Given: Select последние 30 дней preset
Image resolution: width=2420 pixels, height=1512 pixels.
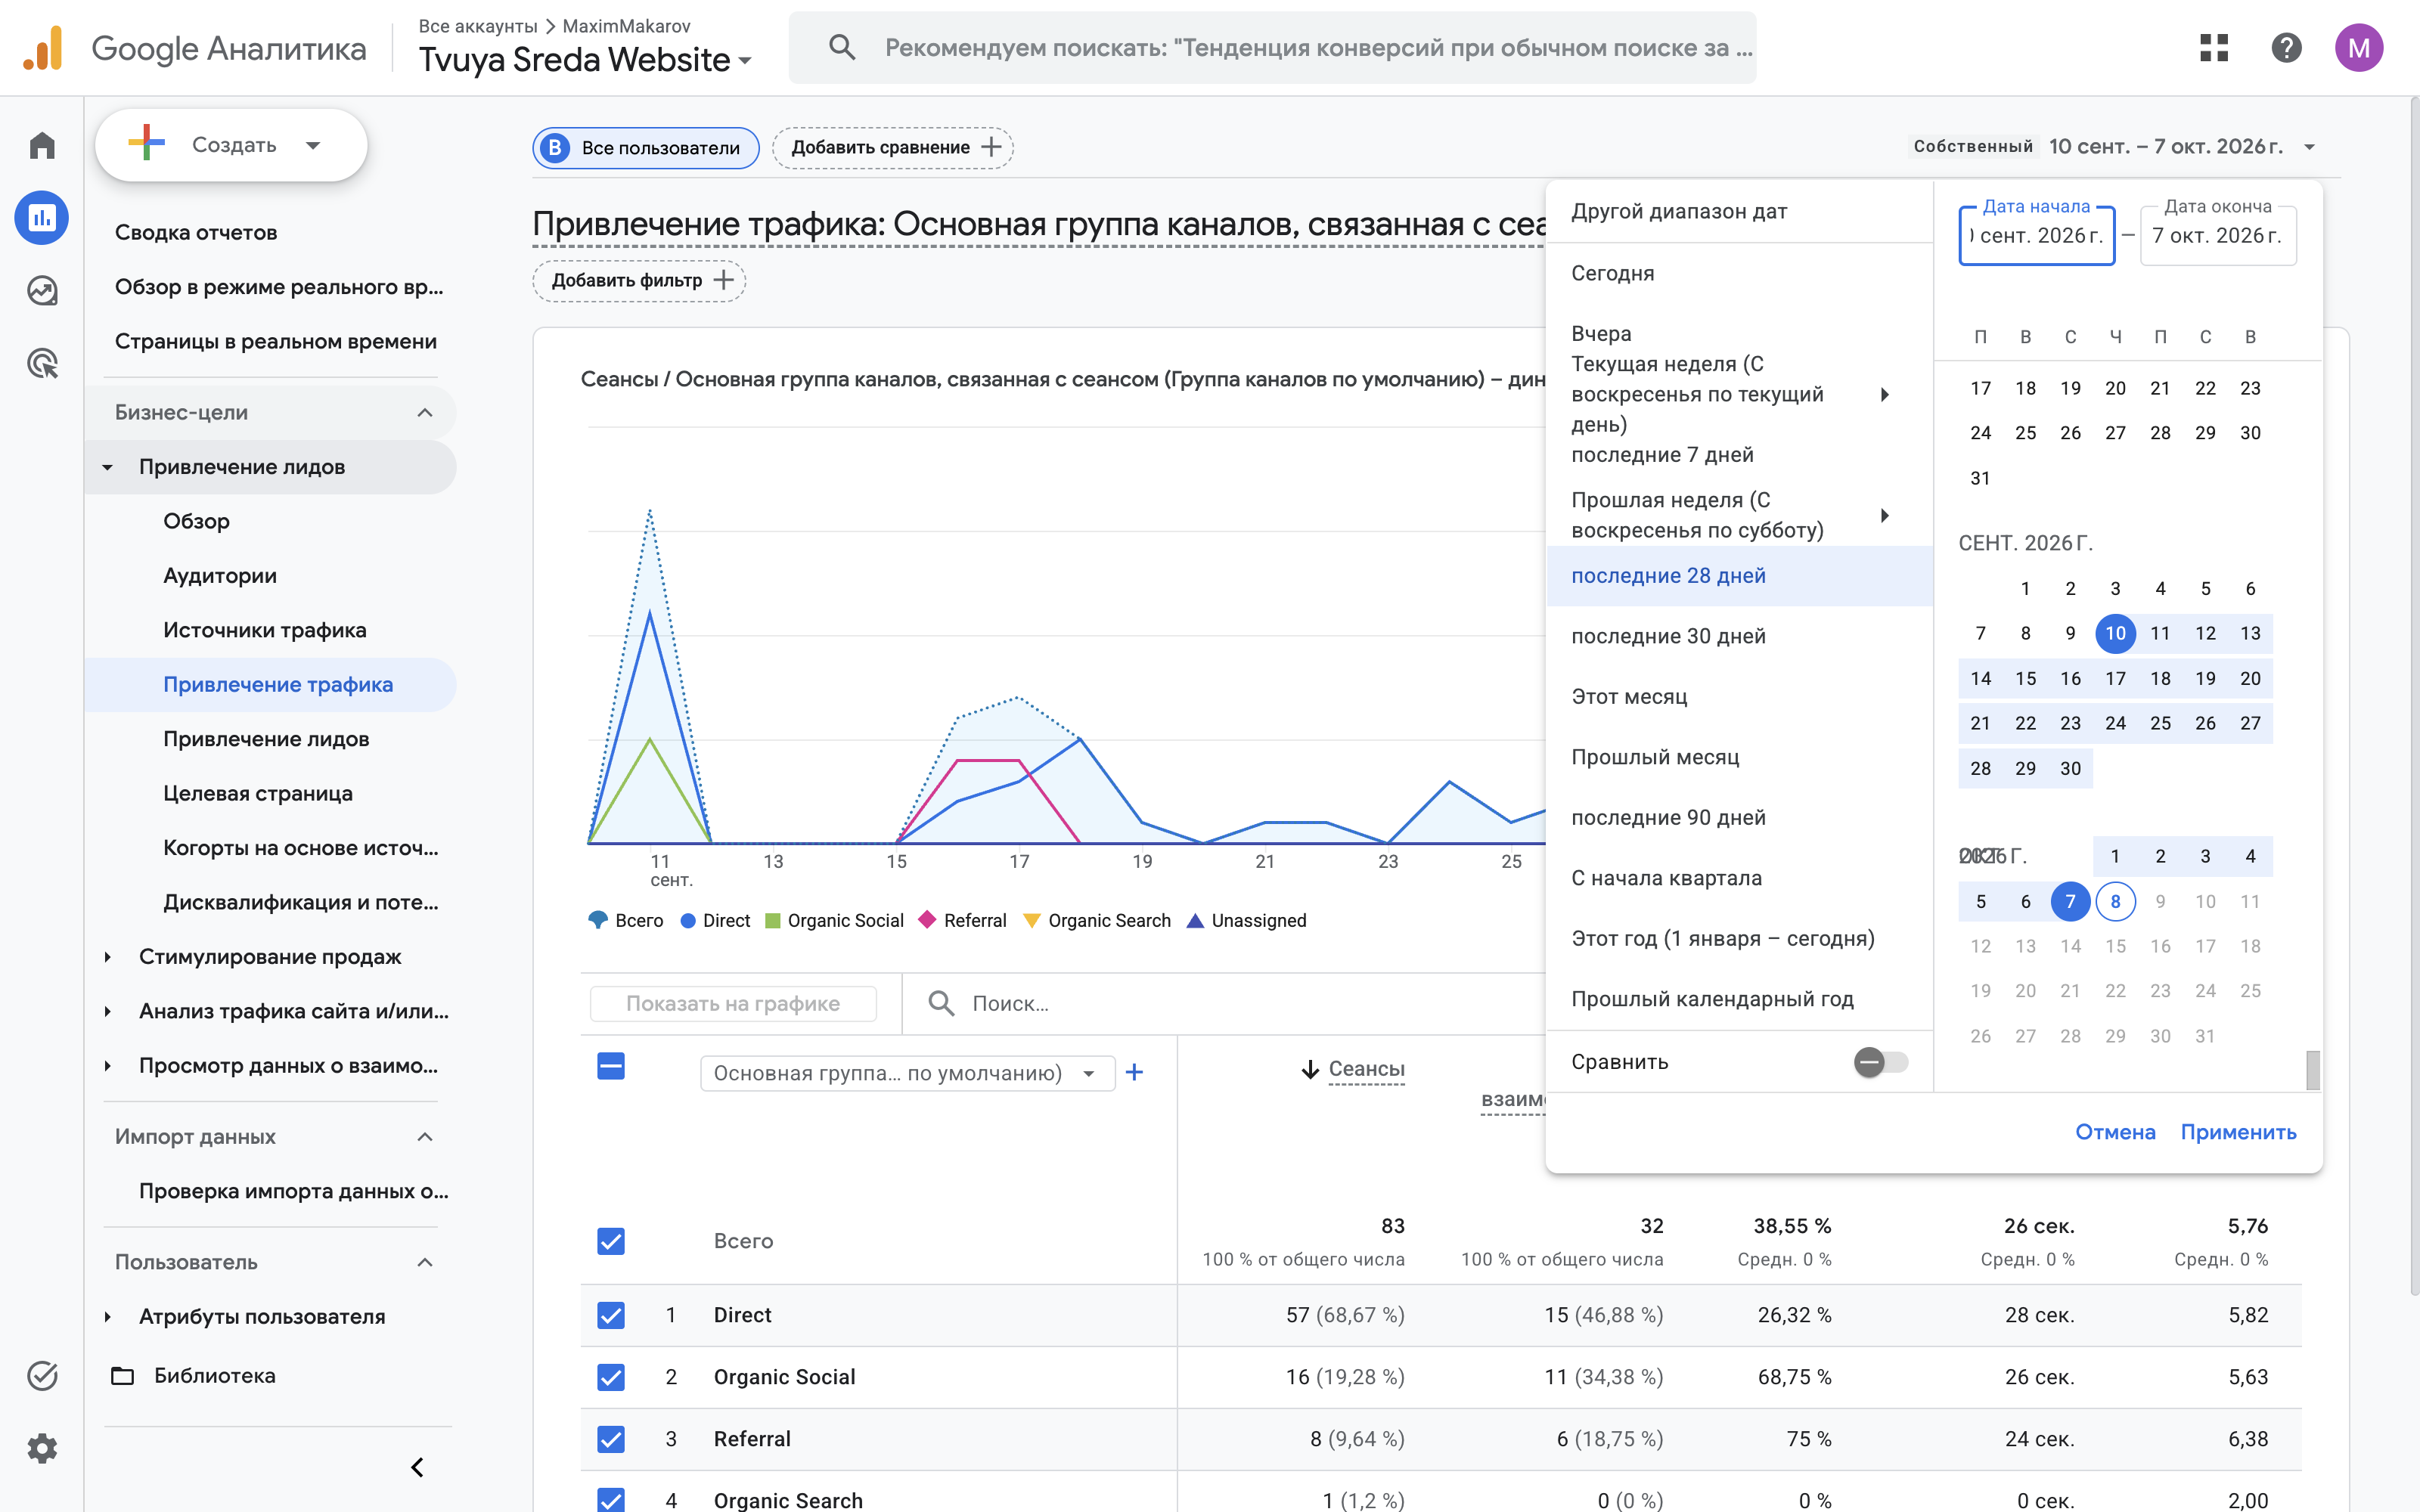Looking at the screenshot, I should point(1739,636).
